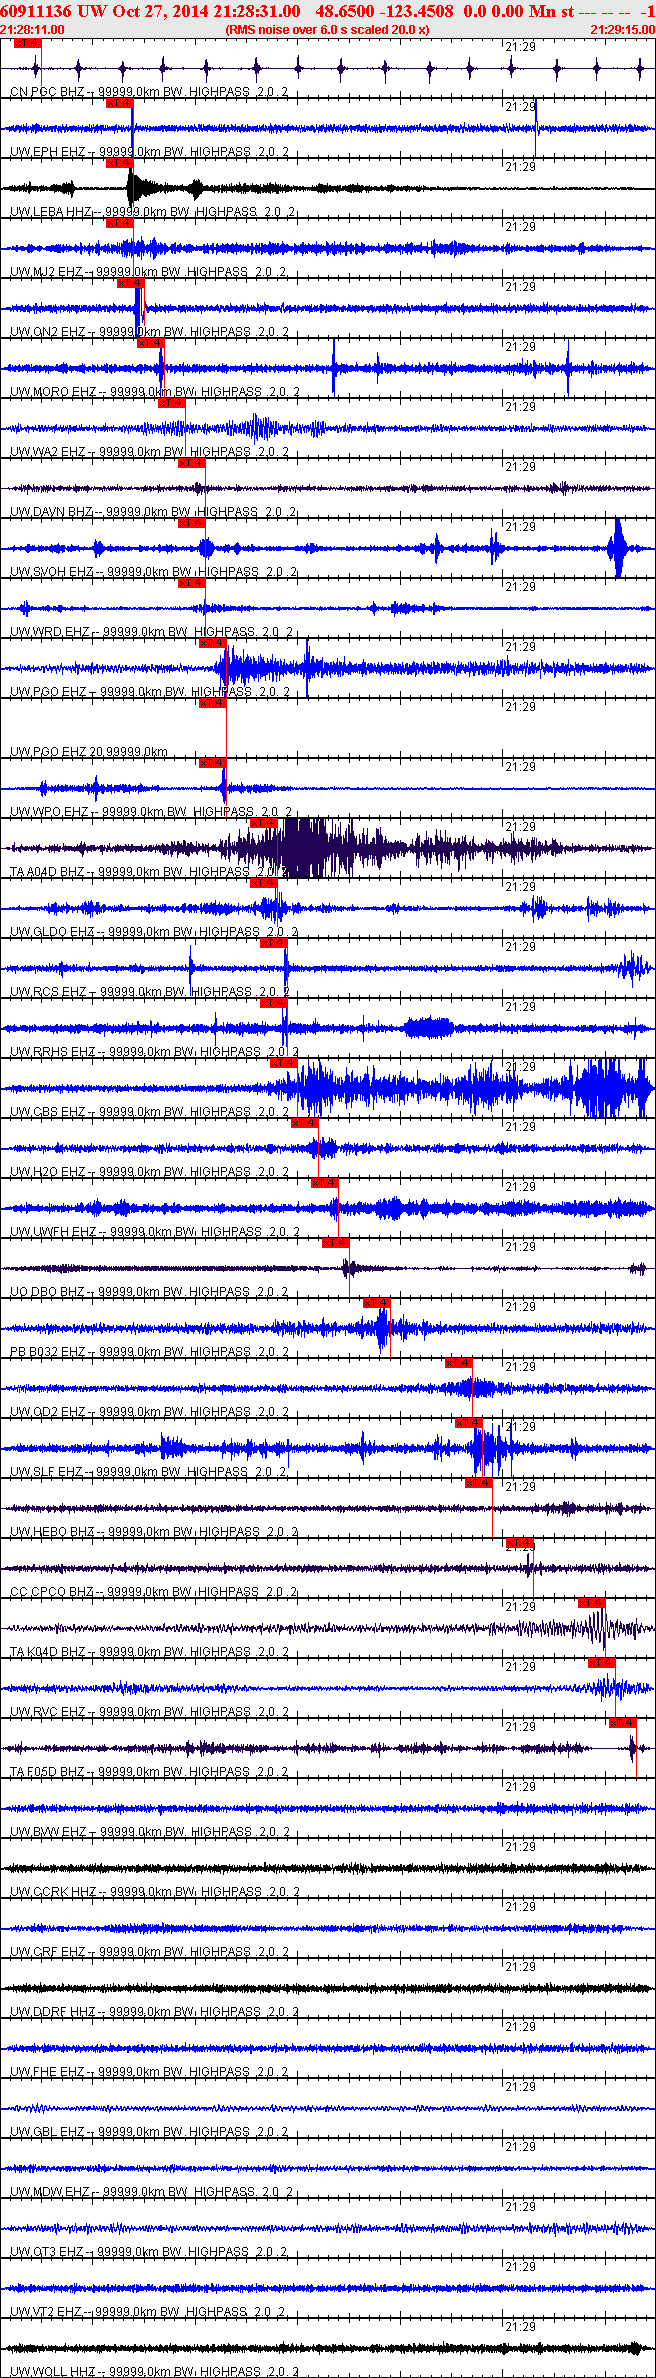656x2378 pixels.
Task: Select the red pick flag on the UW.EPH trace
Action: pos(119,103)
